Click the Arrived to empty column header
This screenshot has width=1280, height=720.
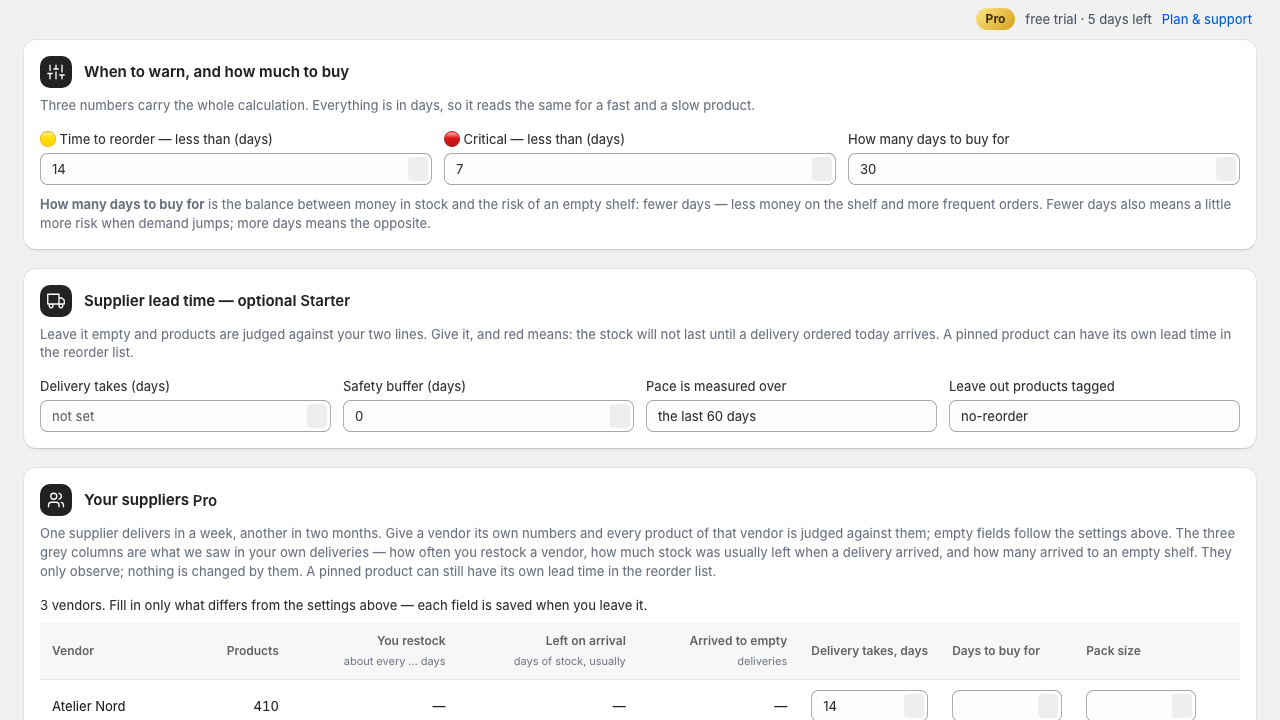tap(738, 641)
